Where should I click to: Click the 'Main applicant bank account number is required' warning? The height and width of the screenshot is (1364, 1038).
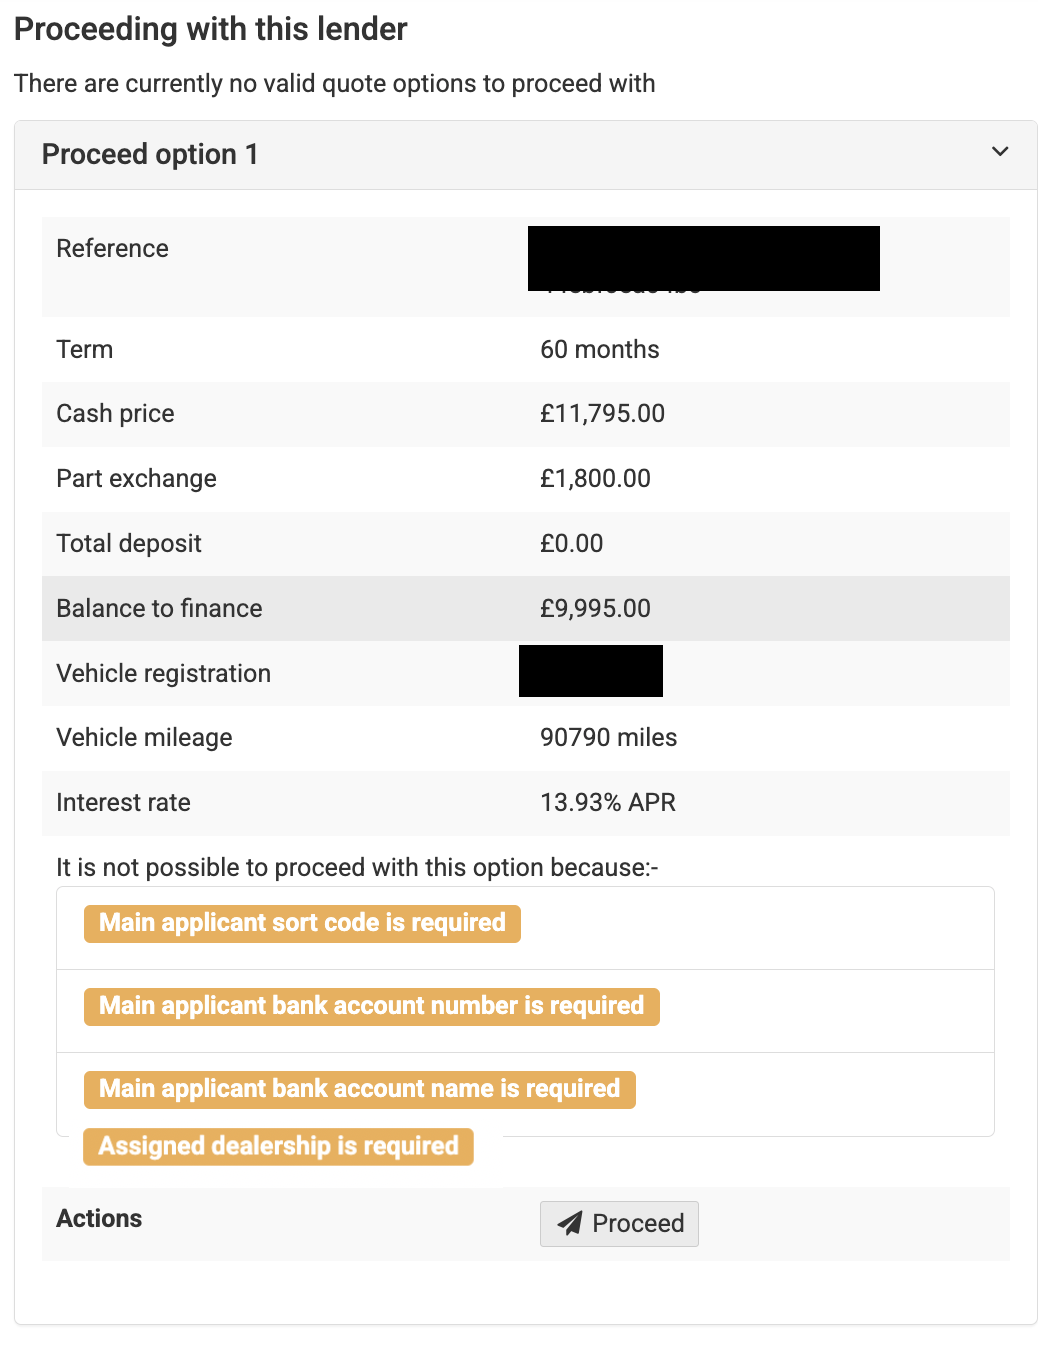pyautogui.click(x=371, y=1006)
